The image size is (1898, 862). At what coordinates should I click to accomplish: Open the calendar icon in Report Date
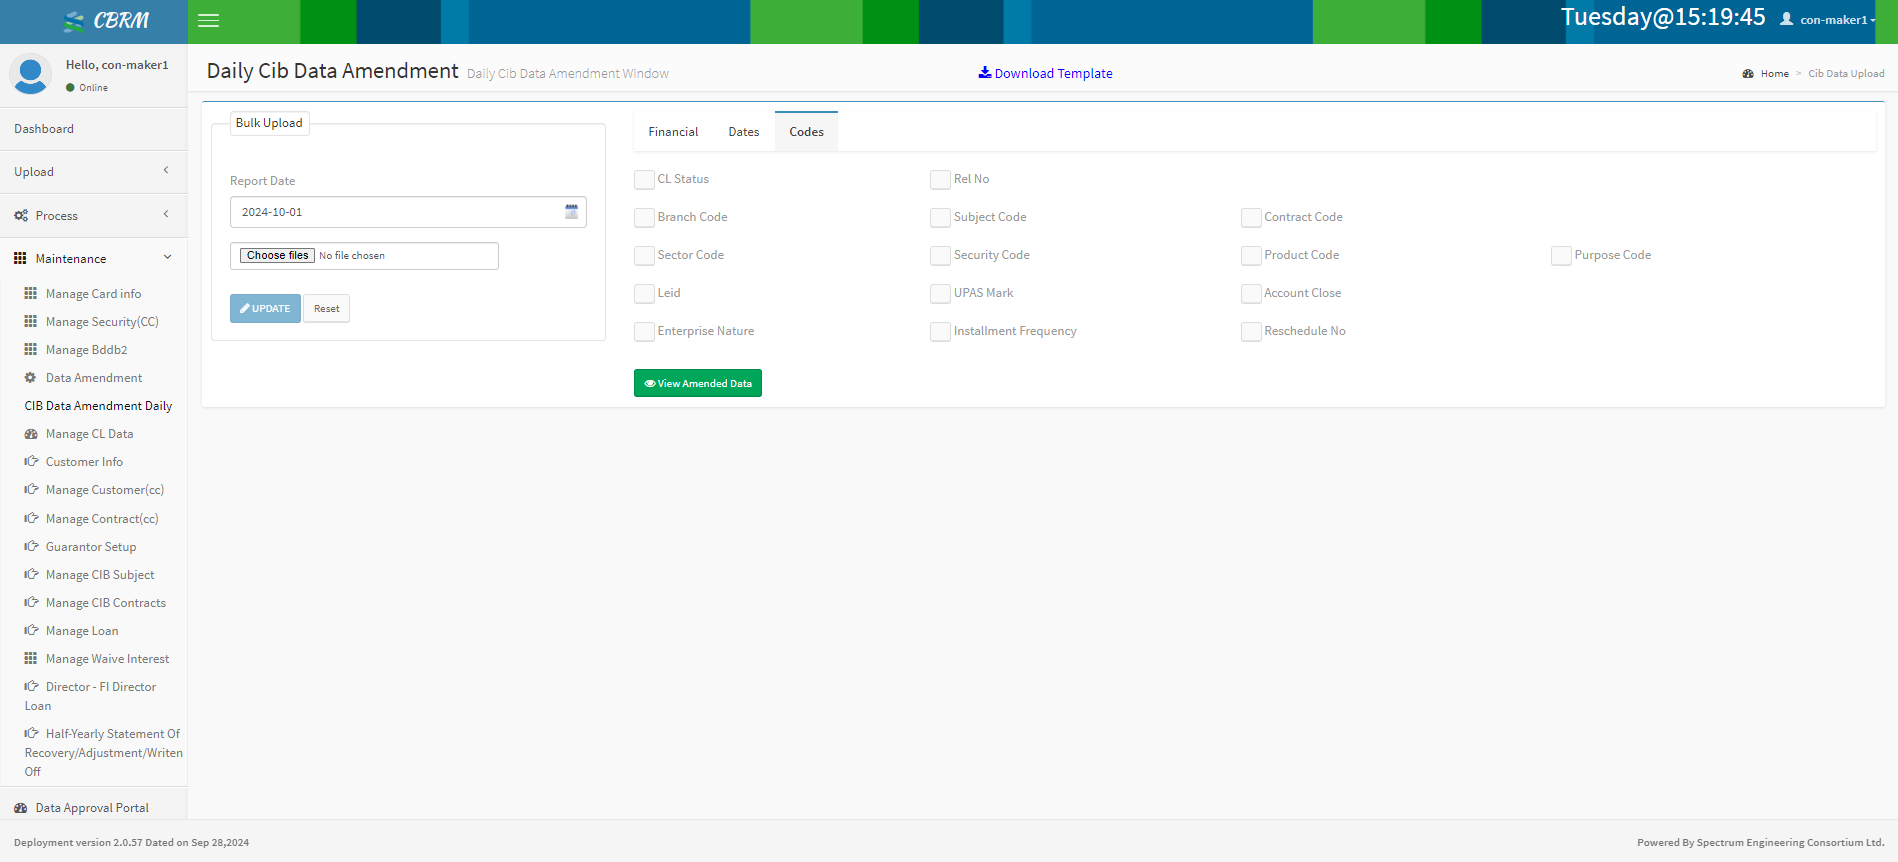pos(571,212)
